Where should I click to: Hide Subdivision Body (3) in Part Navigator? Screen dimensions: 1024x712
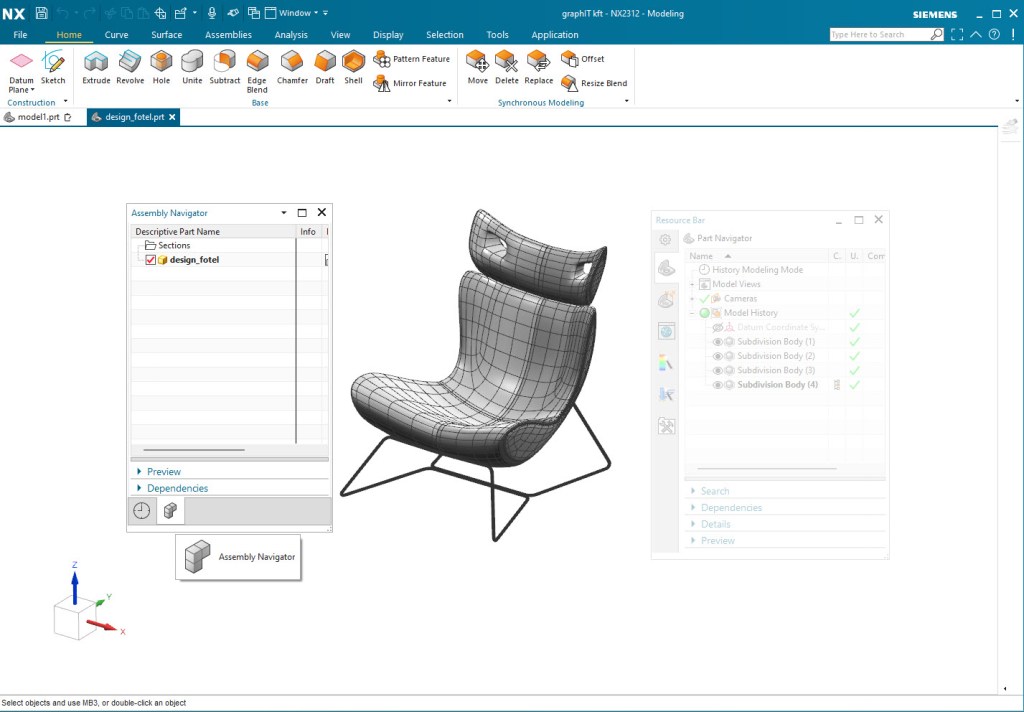(717, 370)
